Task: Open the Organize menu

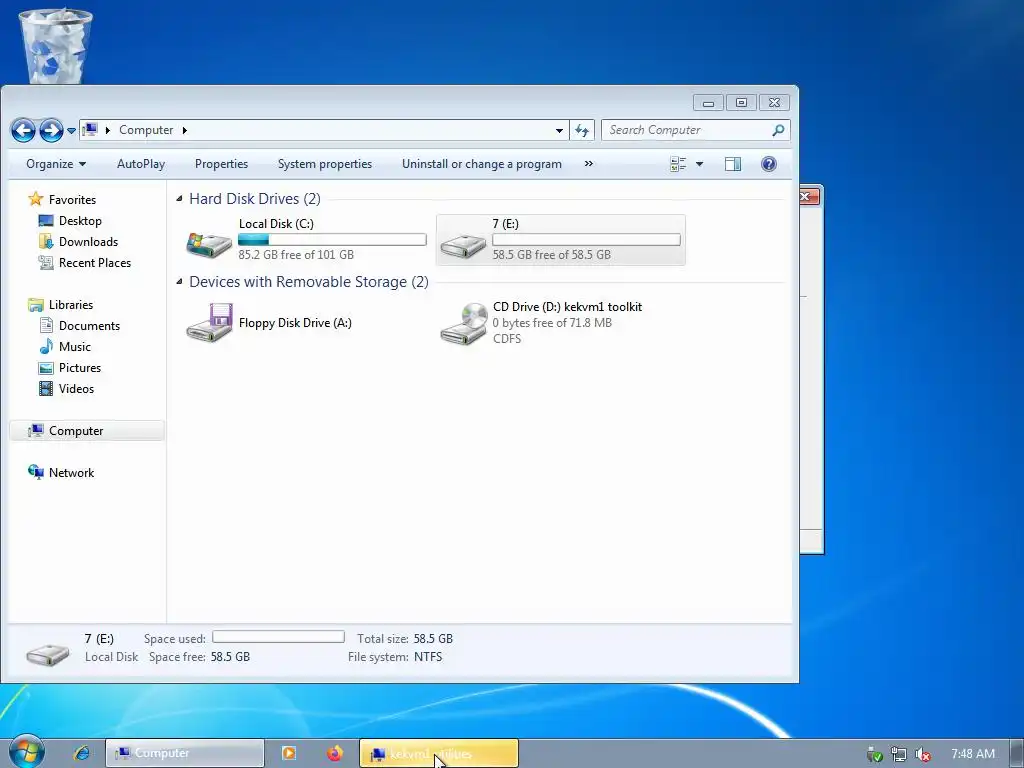Action: pos(56,164)
